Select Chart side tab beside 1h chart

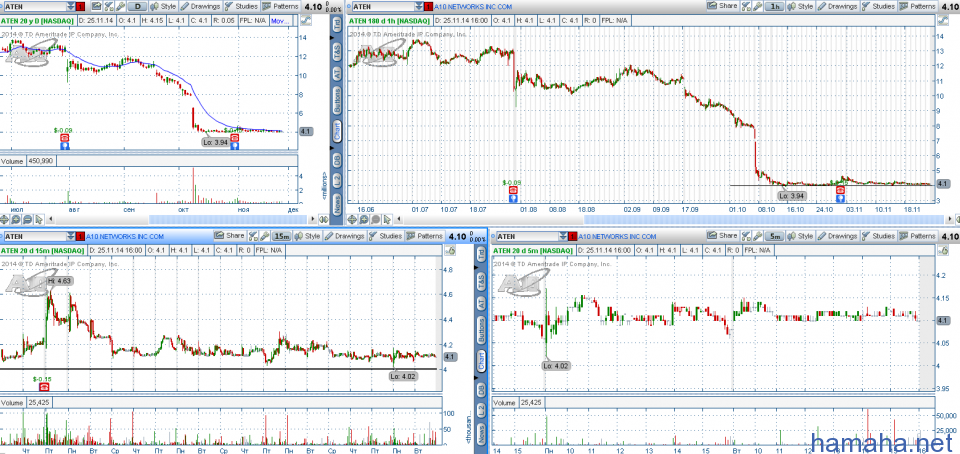click(336, 130)
